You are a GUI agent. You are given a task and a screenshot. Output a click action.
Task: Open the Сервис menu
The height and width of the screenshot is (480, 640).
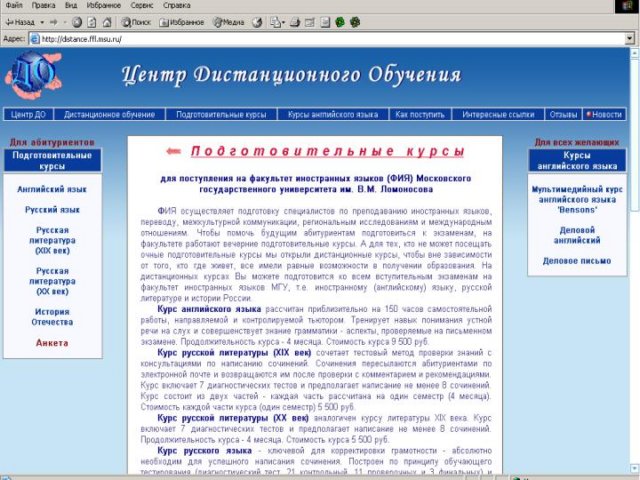pyautogui.click(x=142, y=5)
